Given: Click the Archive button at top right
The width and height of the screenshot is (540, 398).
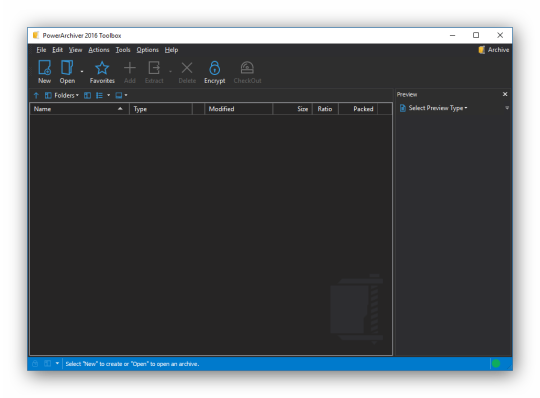Looking at the screenshot, I should pyautogui.click(x=494, y=50).
